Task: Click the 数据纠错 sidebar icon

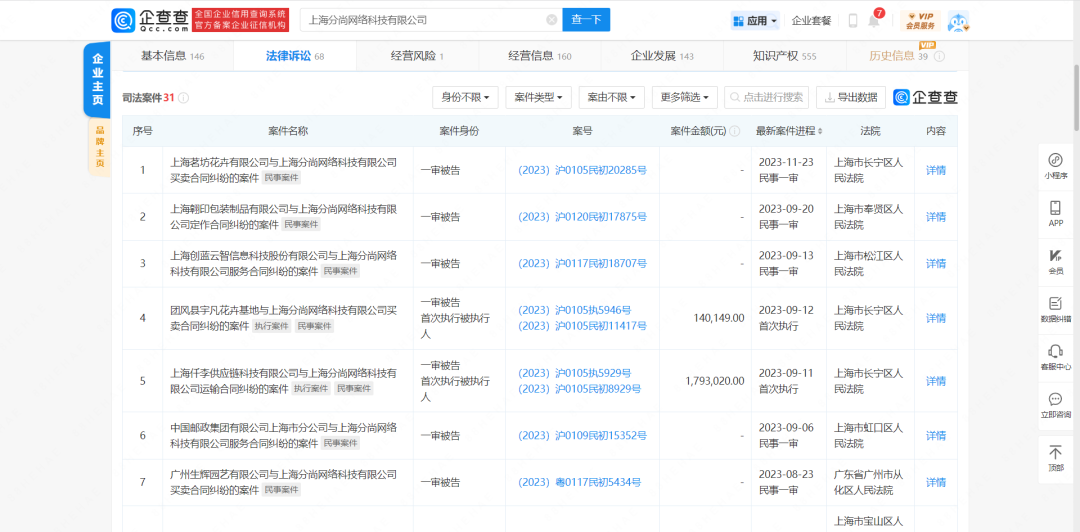Action: click(1055, 308)
